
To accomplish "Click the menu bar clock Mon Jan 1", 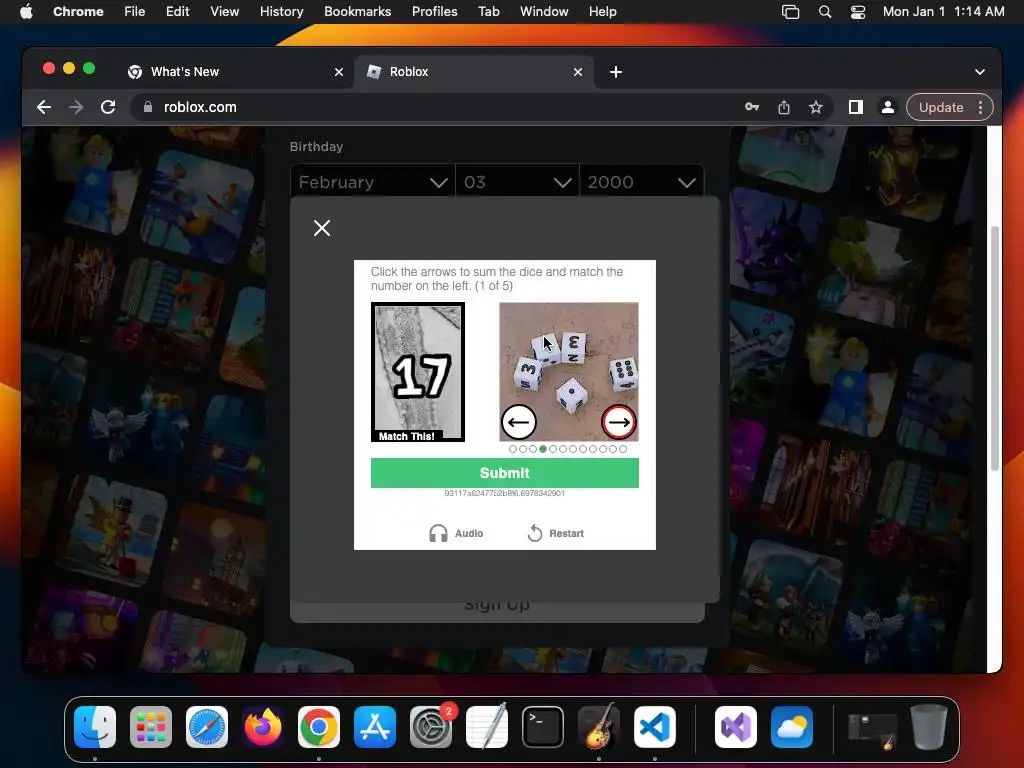I will (x=944, y=12).
